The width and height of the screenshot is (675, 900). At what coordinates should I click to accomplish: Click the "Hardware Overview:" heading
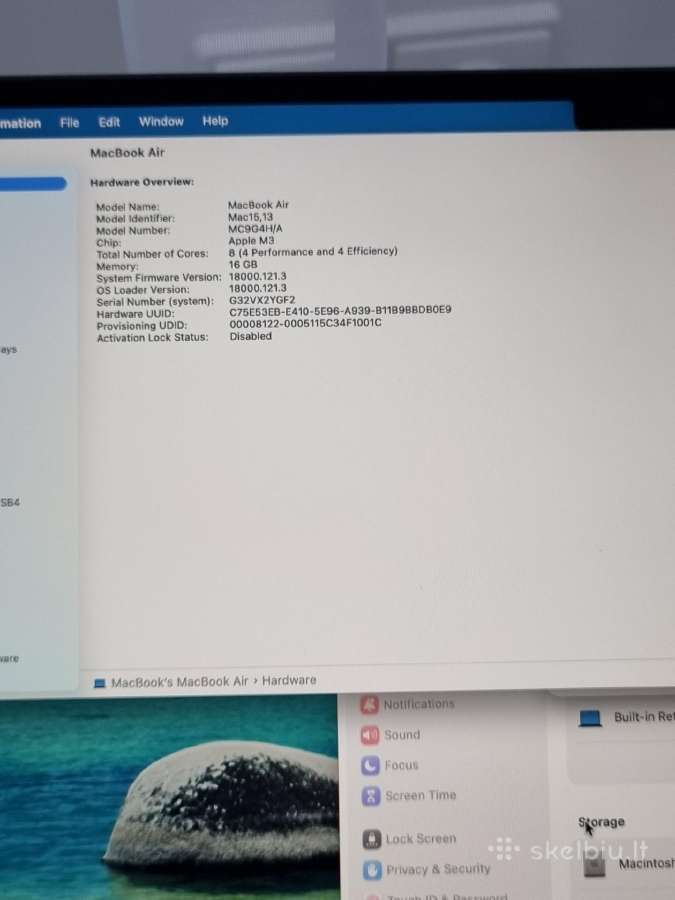coord(142,182)
